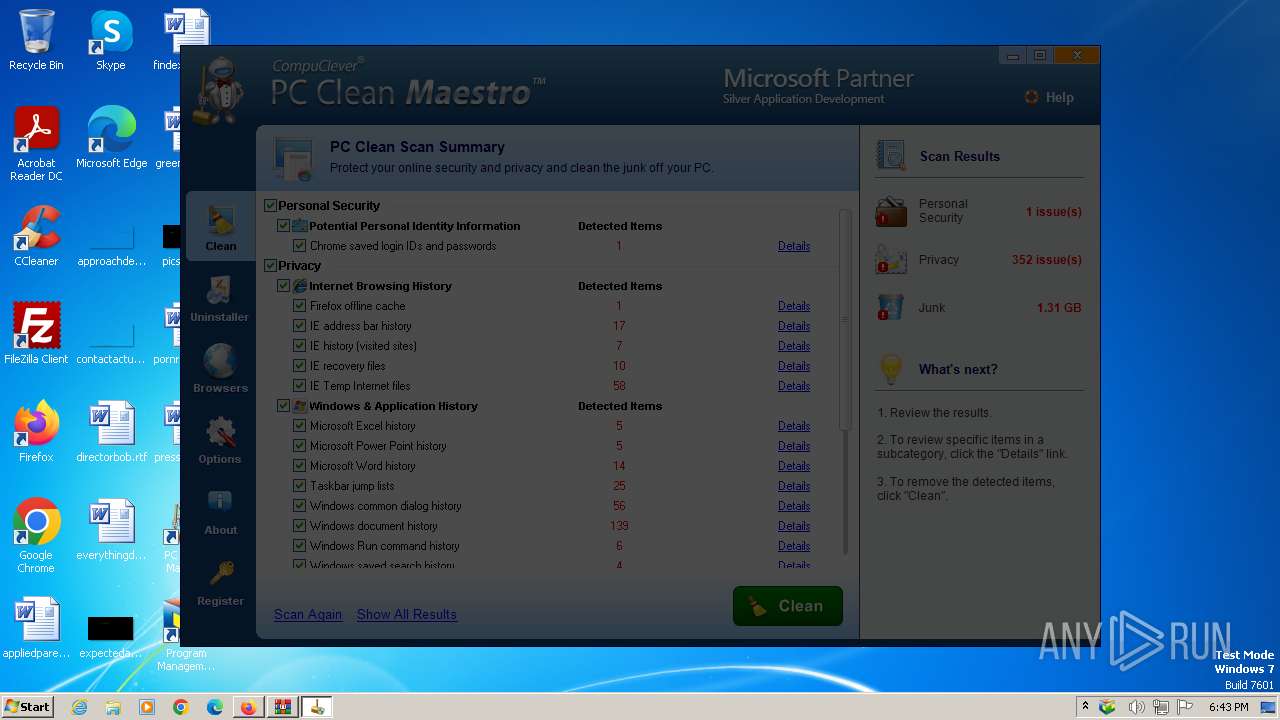
Task: View Details for IE history visited sites
Action: pyautogui.click(x=794, y=346)
